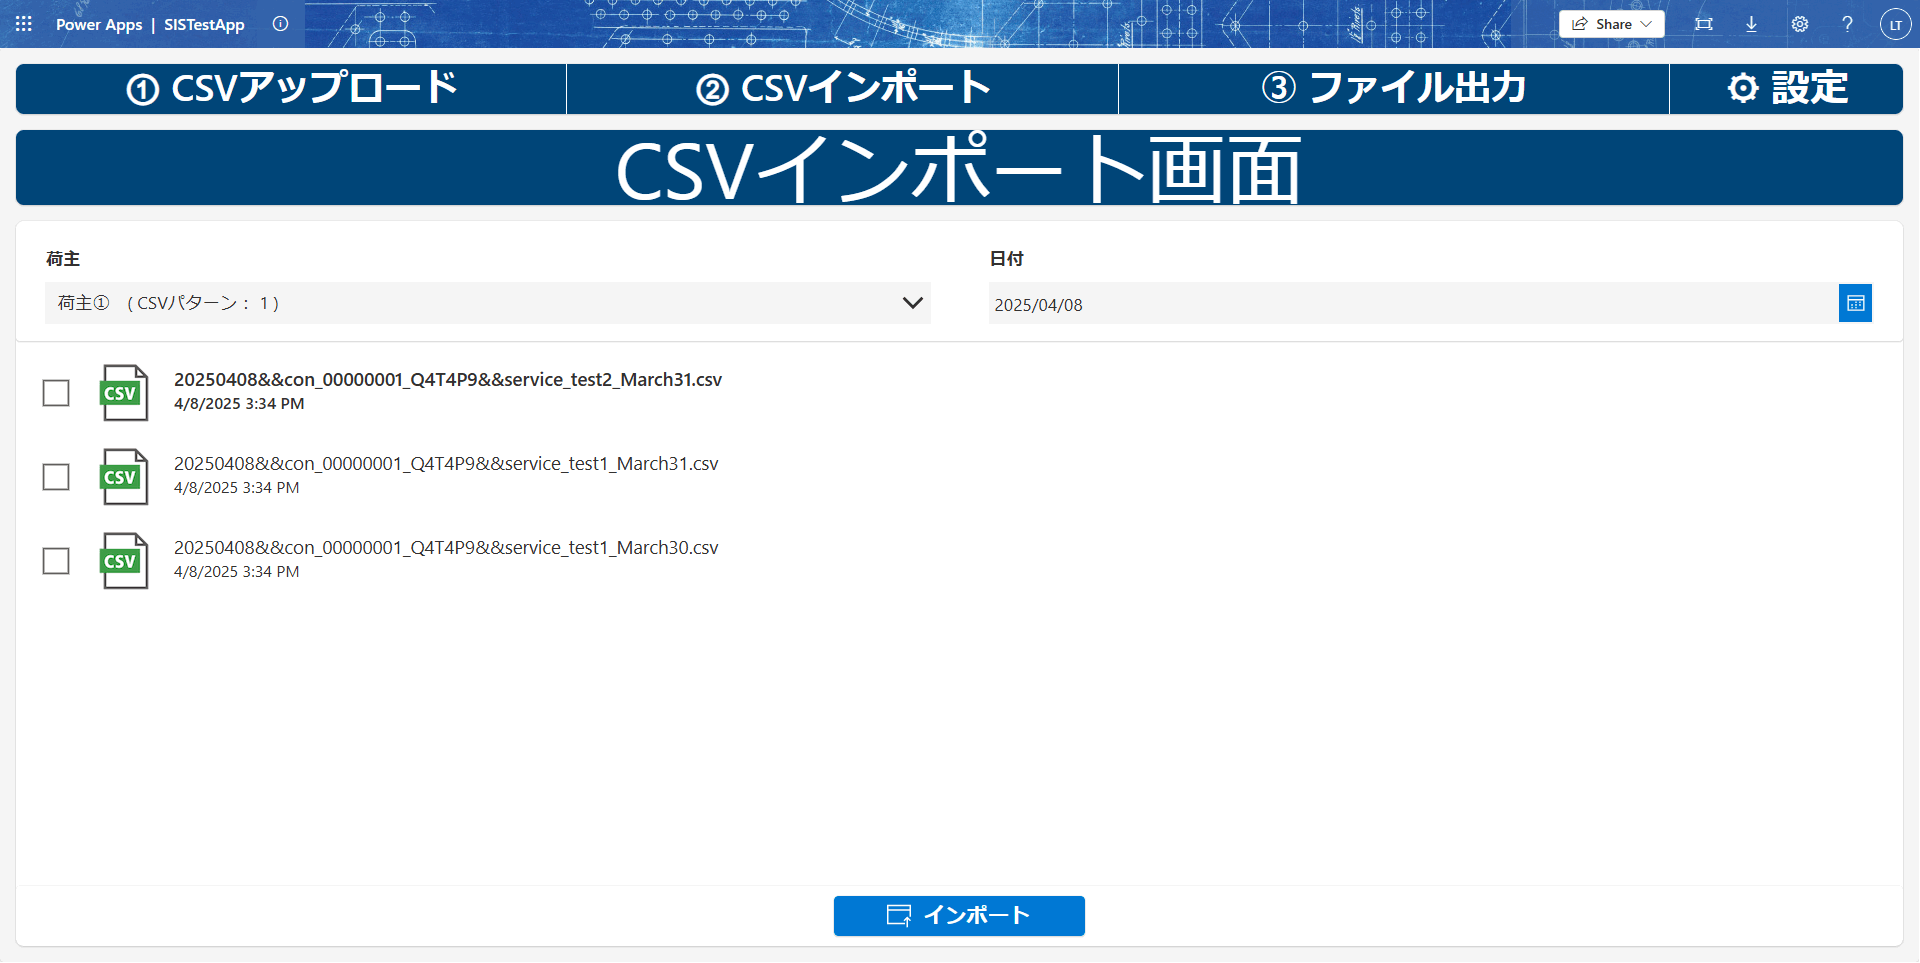Go to the ファイル出力 tab

tap(1393, 89)
